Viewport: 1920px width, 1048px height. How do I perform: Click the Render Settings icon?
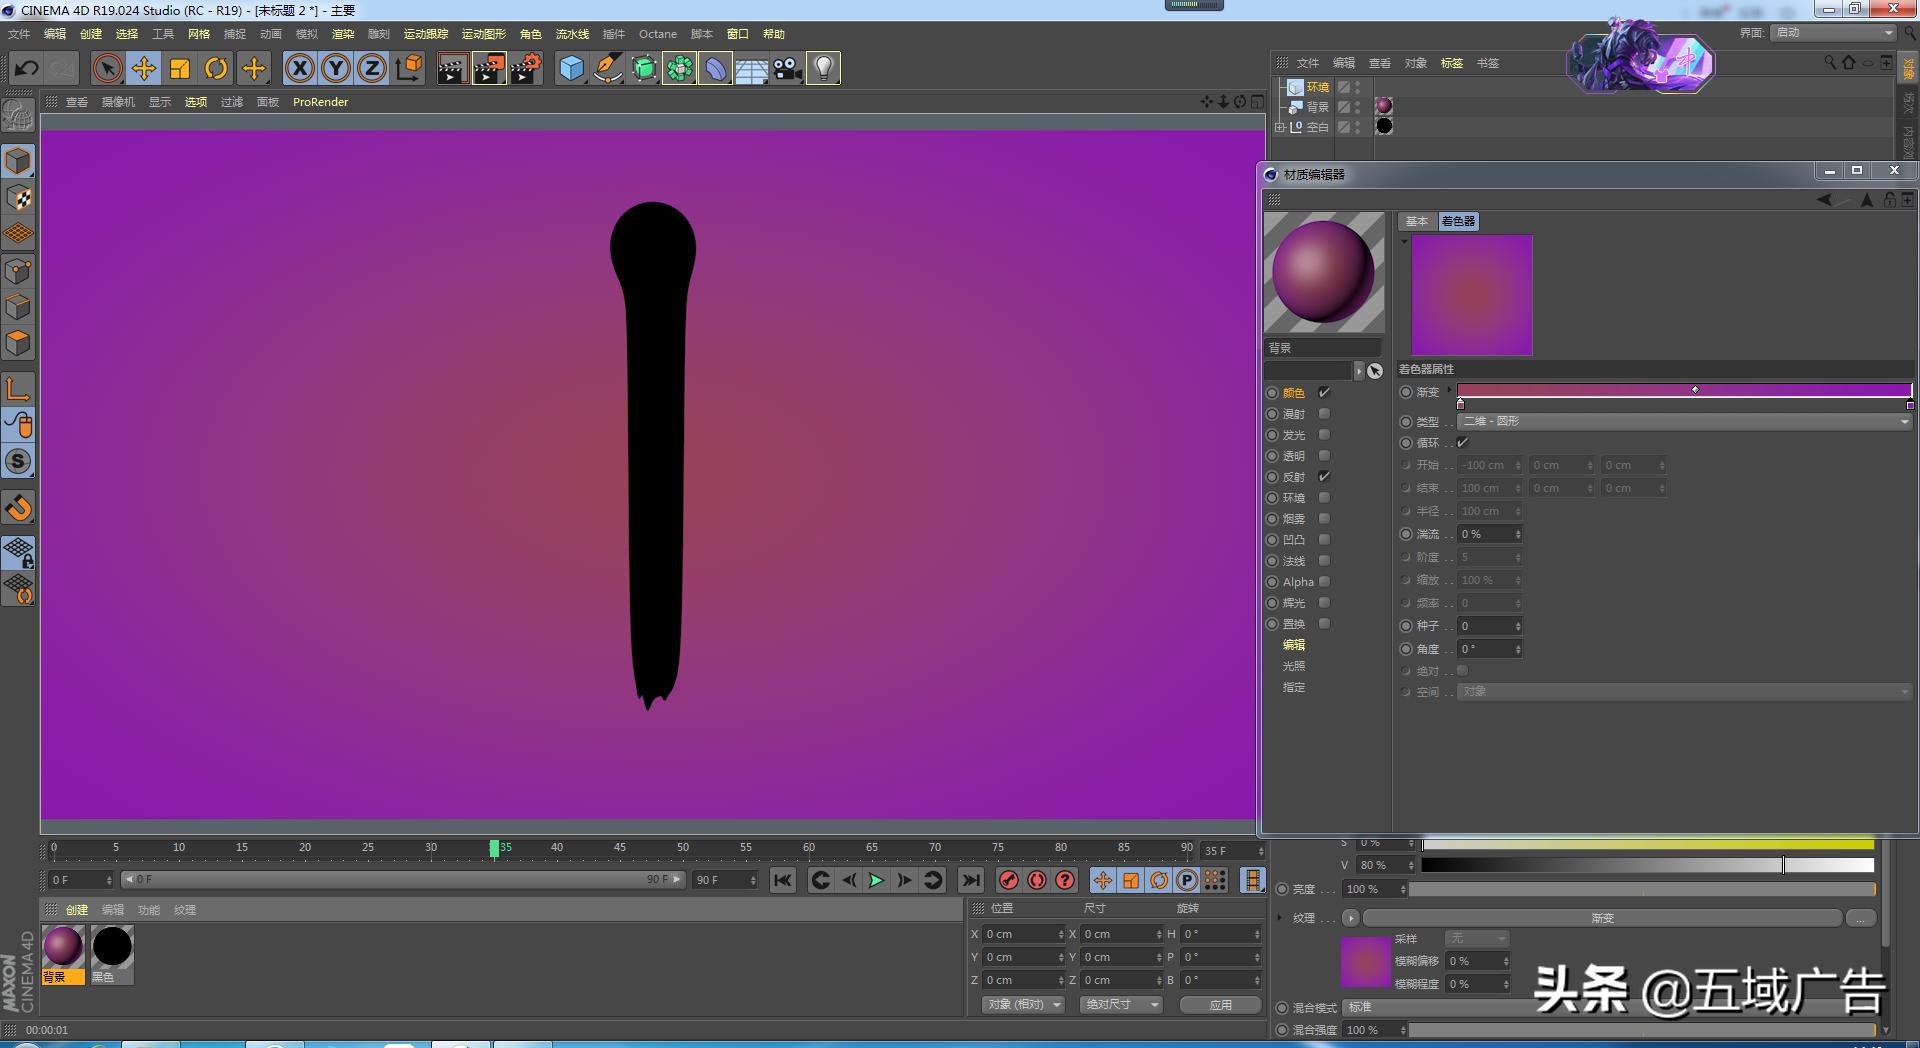click(526, 69)
